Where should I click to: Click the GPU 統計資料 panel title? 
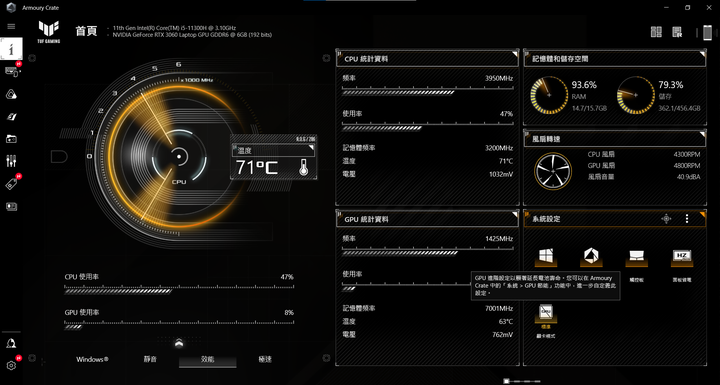pos(366,219)
